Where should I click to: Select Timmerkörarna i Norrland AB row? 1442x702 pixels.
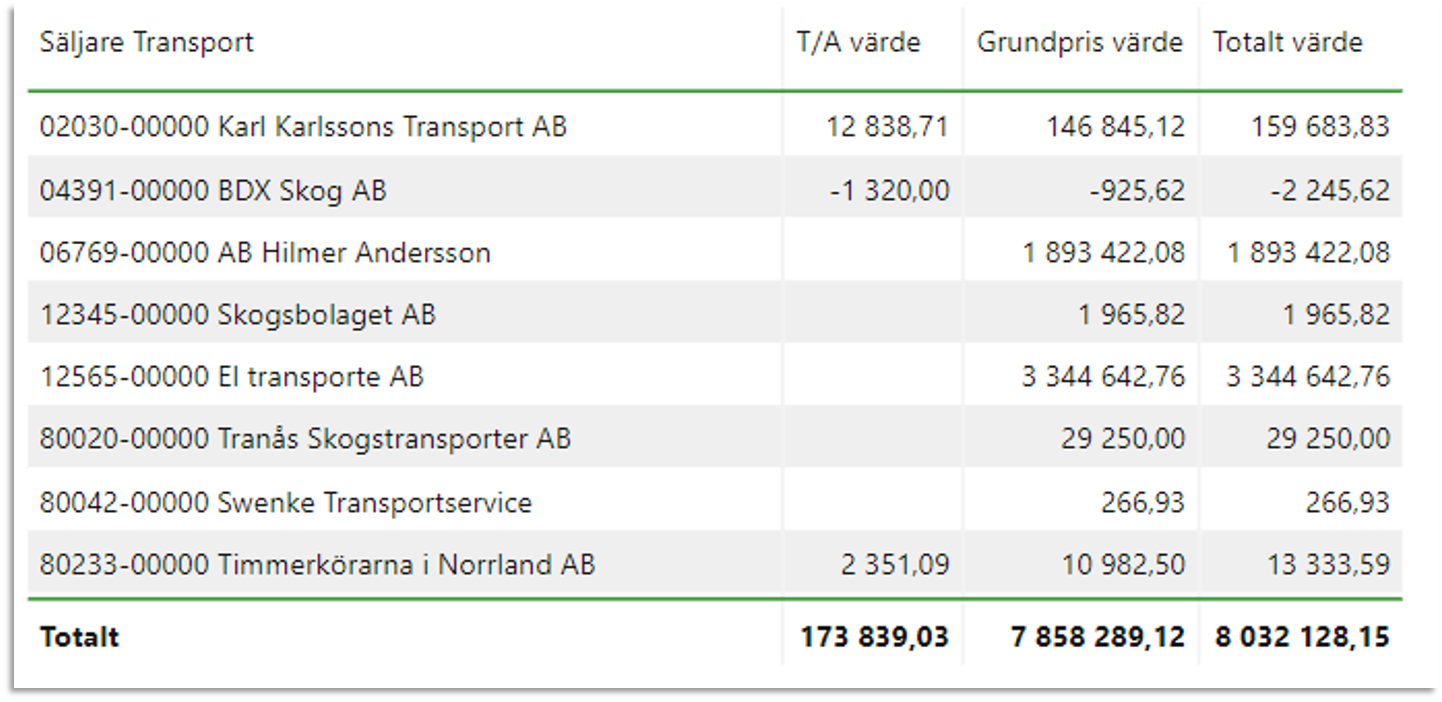[x=715, y=564]
